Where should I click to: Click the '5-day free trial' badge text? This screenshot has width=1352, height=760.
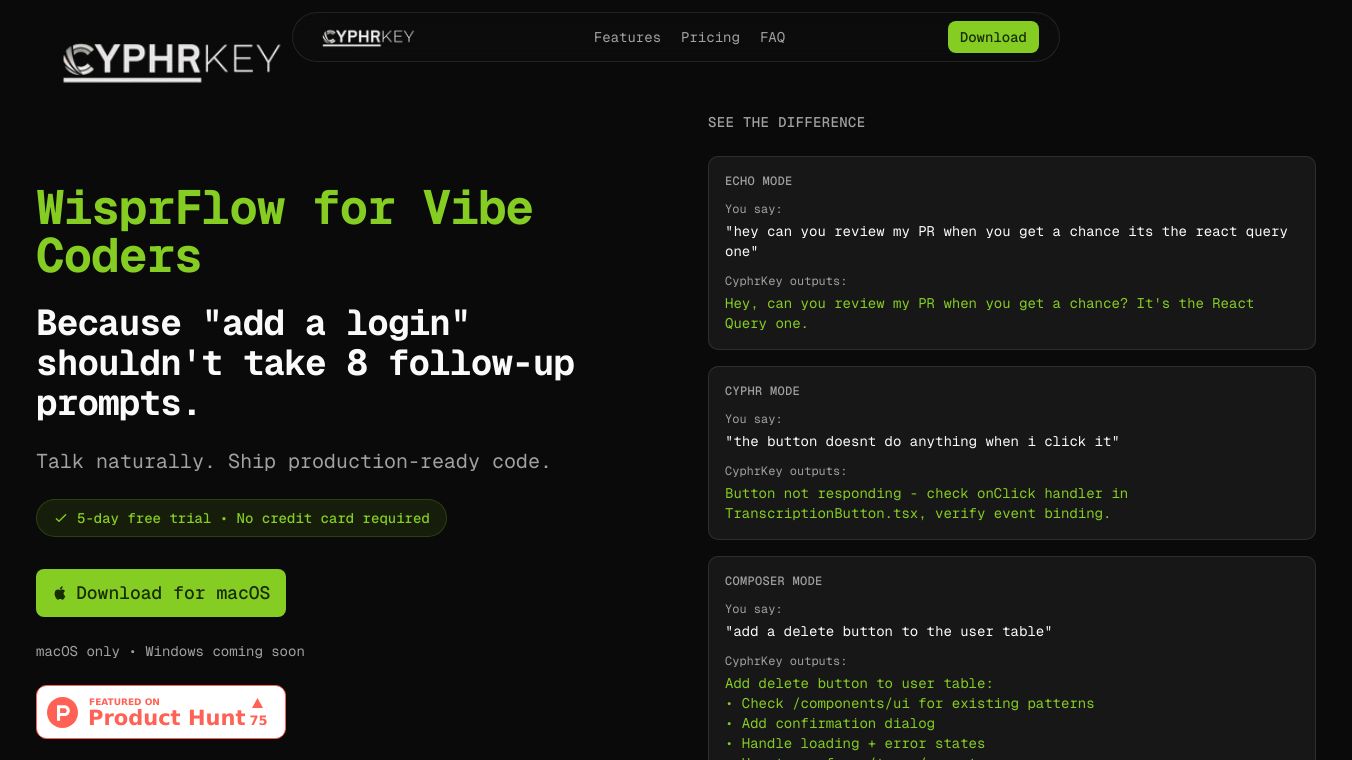click(253, 518)
